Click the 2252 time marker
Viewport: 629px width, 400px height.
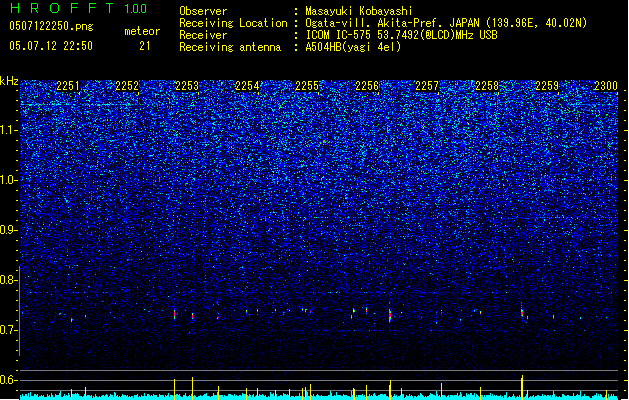point(127,86)
